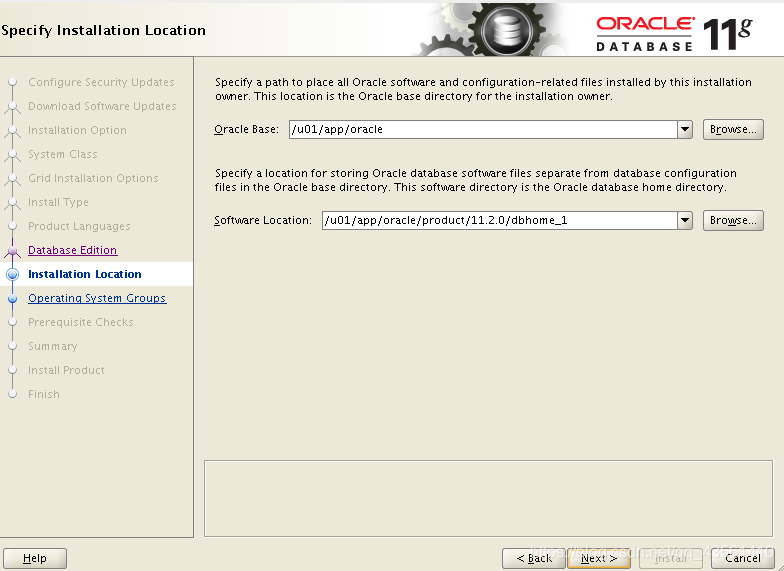Click the System Class step
The image size is (784, 571).
62,154
